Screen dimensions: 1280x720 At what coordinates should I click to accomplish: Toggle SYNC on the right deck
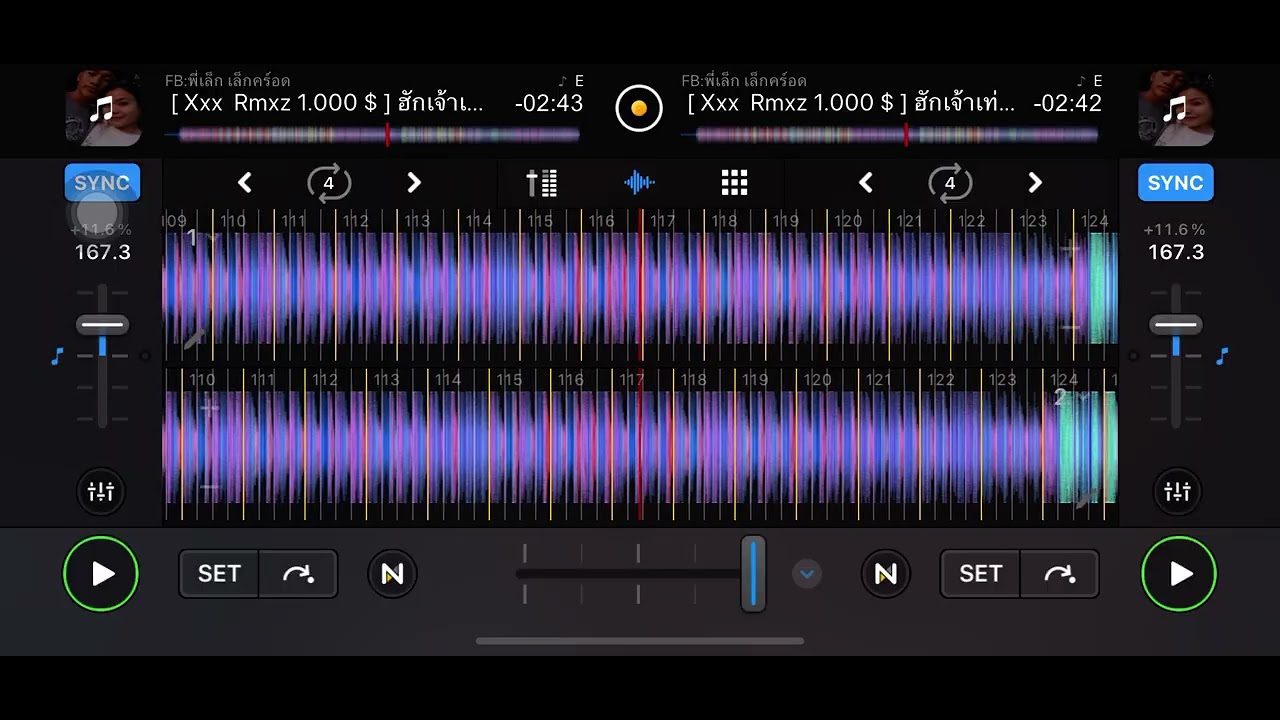coord(1175,183)
